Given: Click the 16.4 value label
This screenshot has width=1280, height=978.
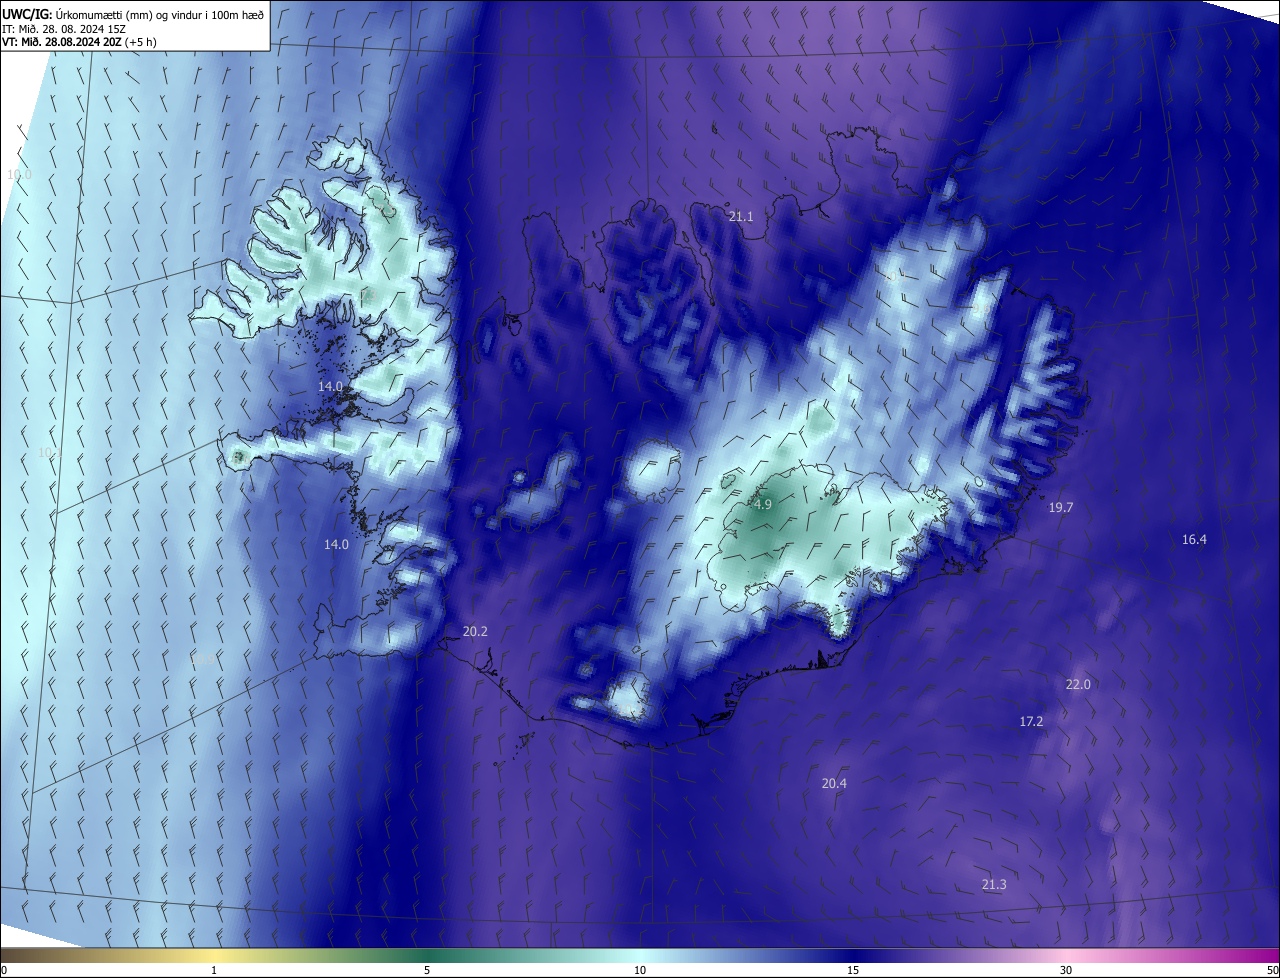Looking at the screenshot, I should coord(1194,540).
